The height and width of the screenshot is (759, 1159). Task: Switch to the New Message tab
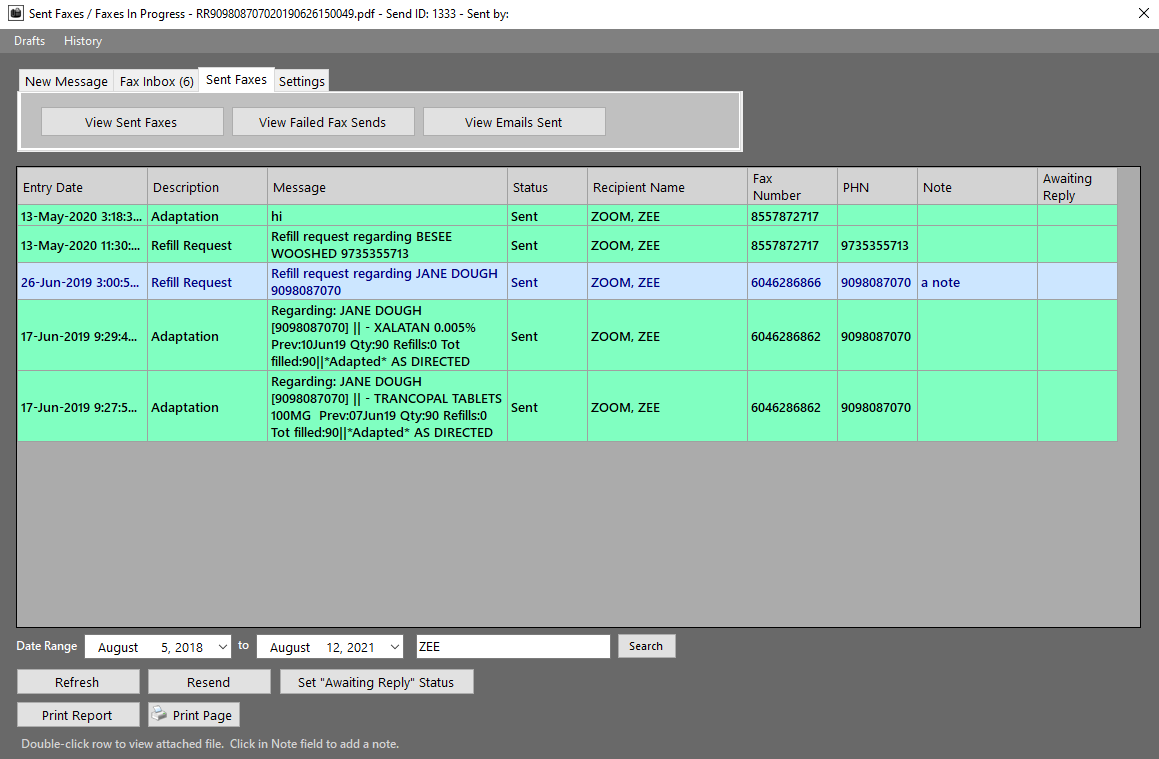[66, 81]
